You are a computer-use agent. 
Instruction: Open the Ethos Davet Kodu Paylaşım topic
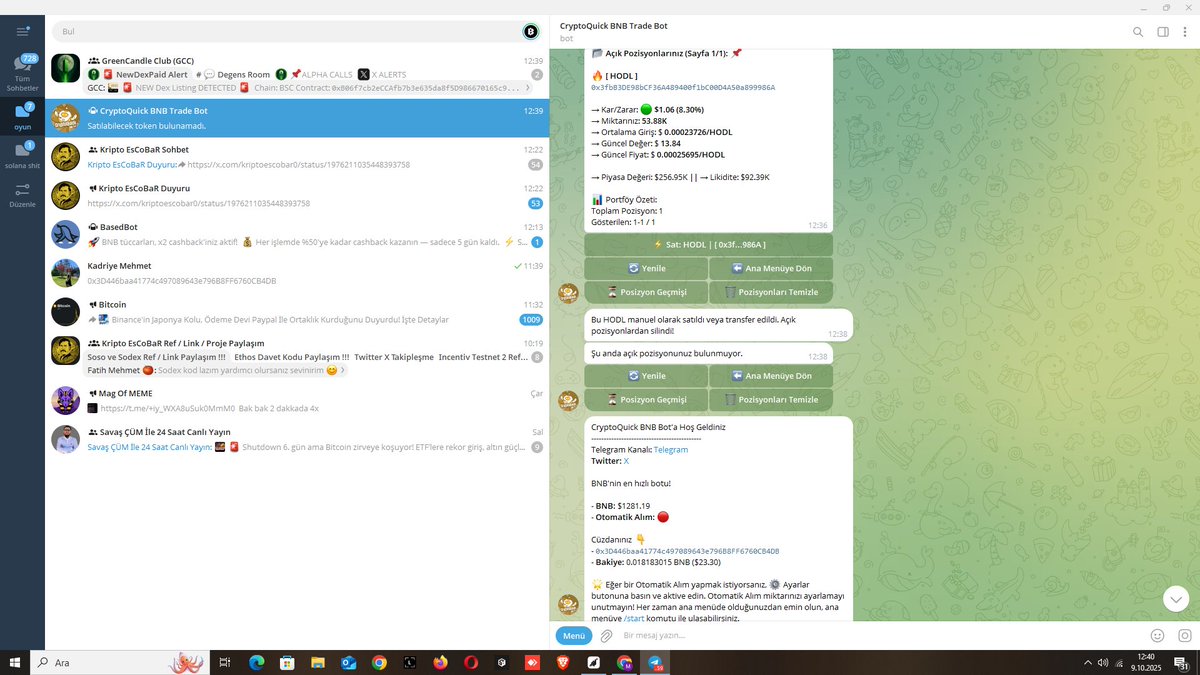[x=292, y=357]
